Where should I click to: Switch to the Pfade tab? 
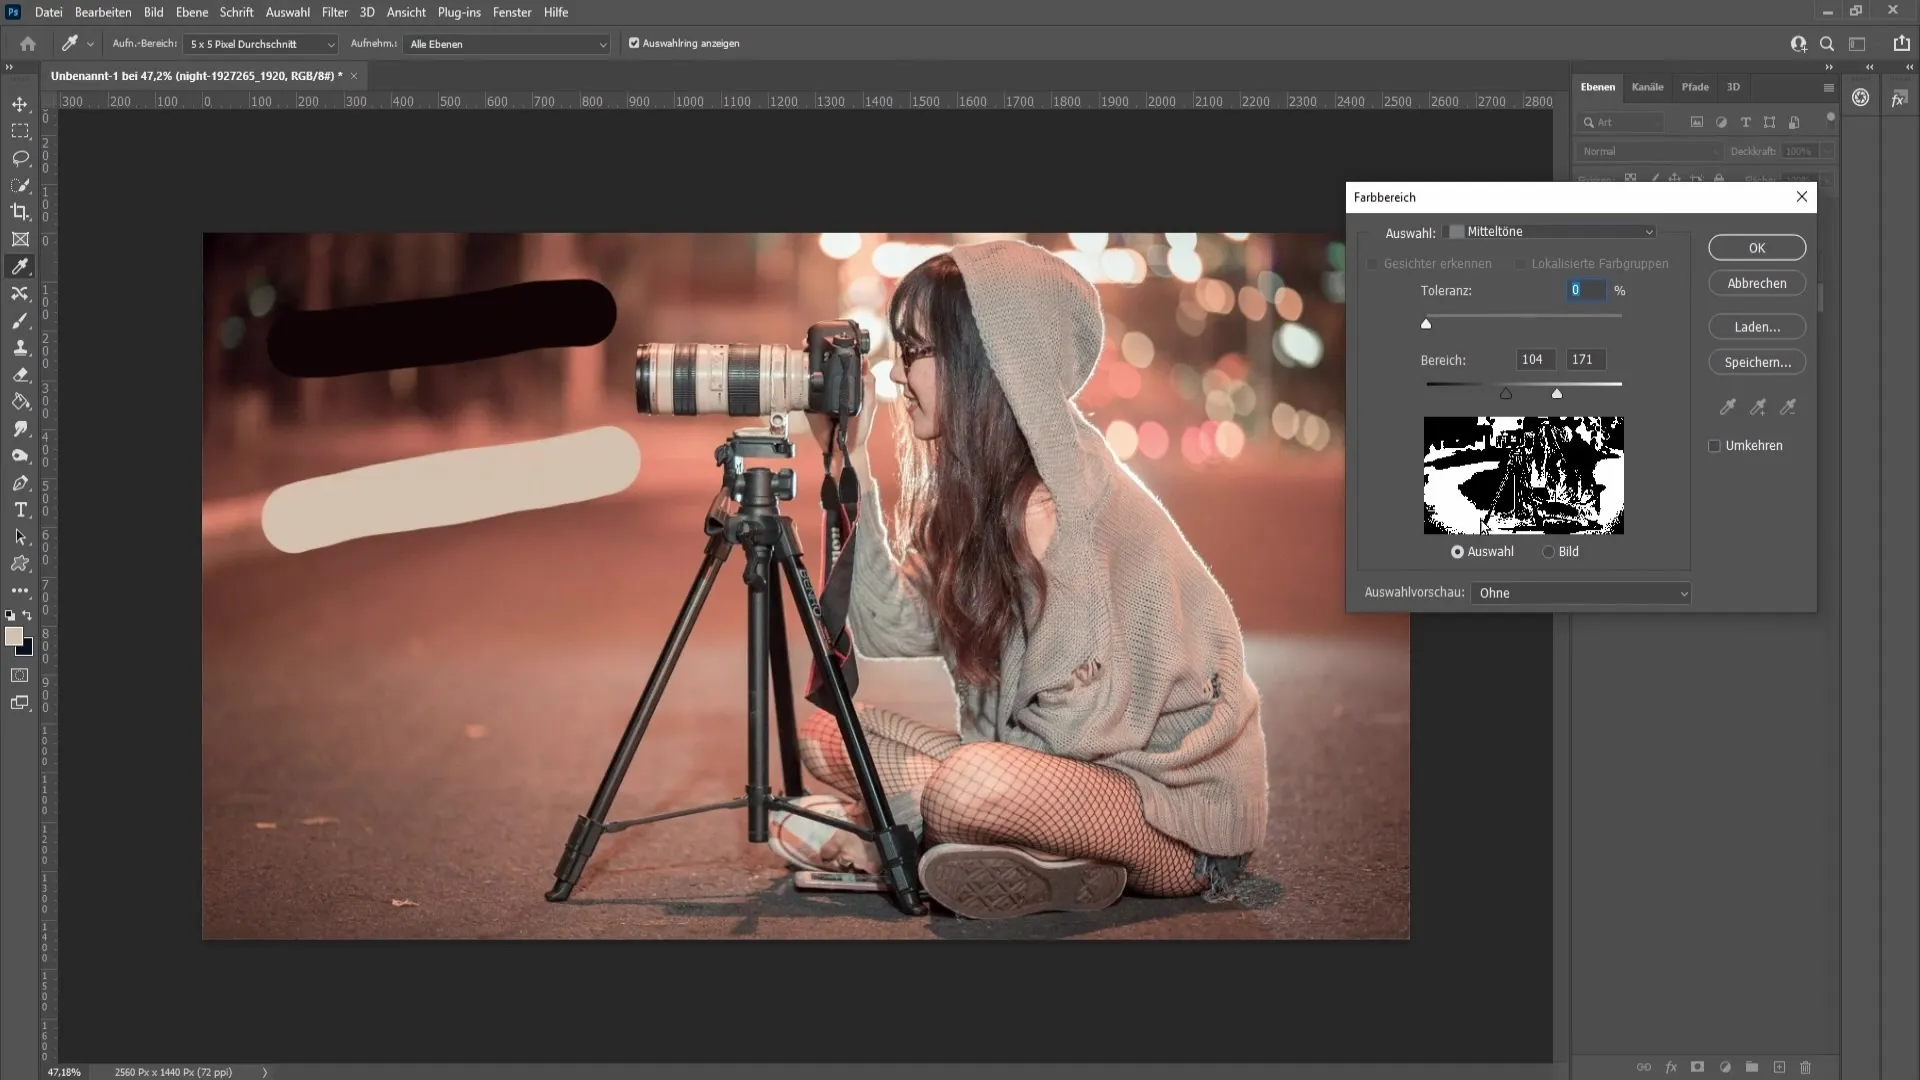point(1695,87)
